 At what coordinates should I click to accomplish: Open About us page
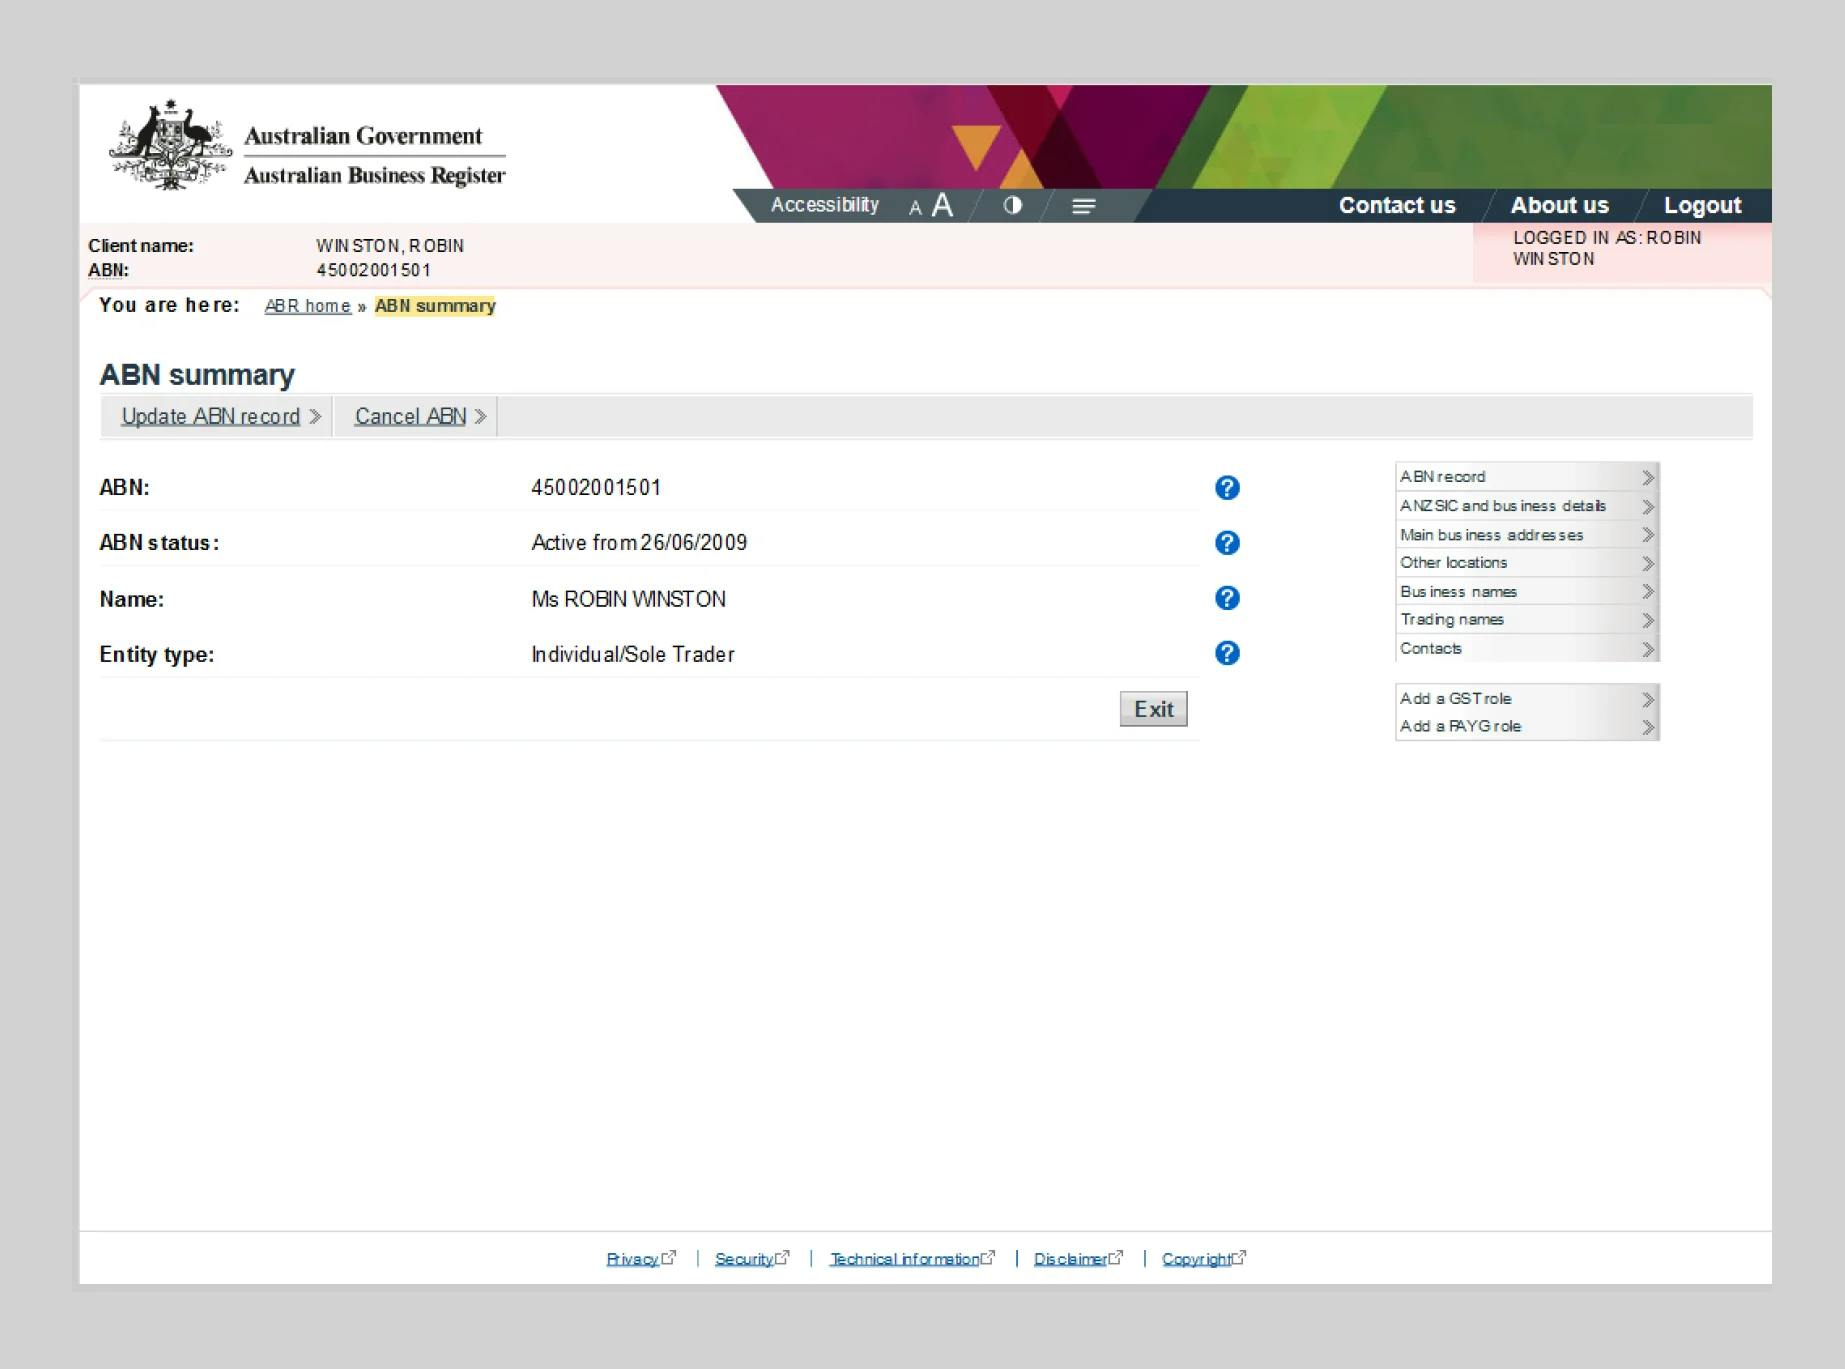[1559, 205]
